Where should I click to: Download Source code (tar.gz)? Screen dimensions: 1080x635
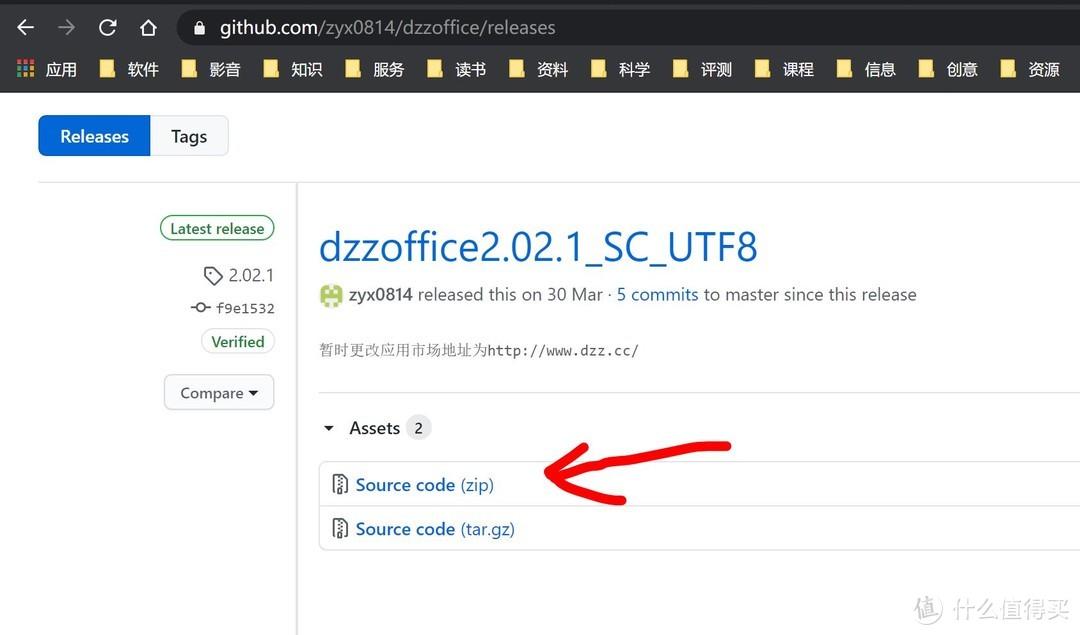point(435,529)
